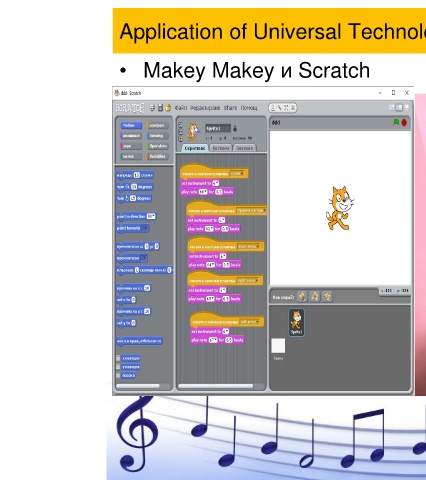Screen dimensions: 426x480
Task: Toggle the direction reporter checkbox
Action: coord(118,375)
